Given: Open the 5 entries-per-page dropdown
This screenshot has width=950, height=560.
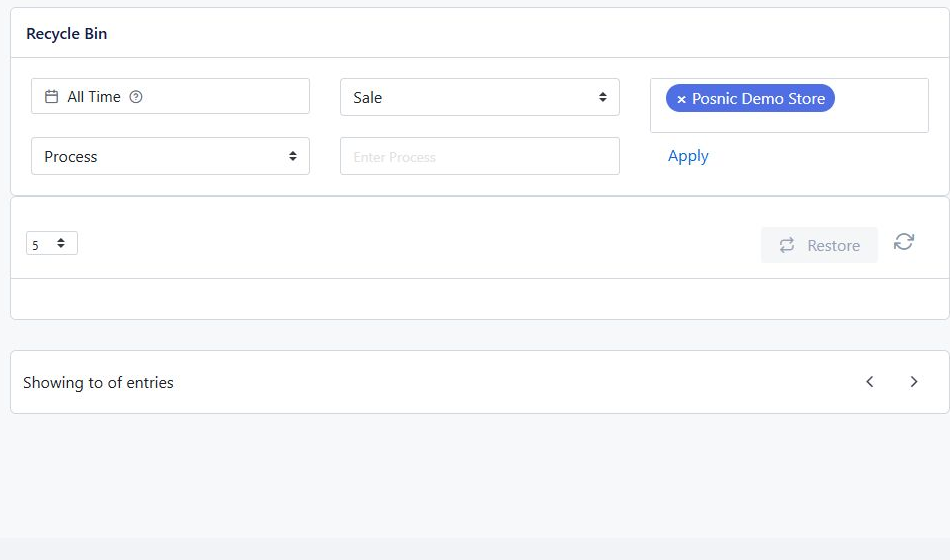Looking at the screenshot, I should 51,243.
